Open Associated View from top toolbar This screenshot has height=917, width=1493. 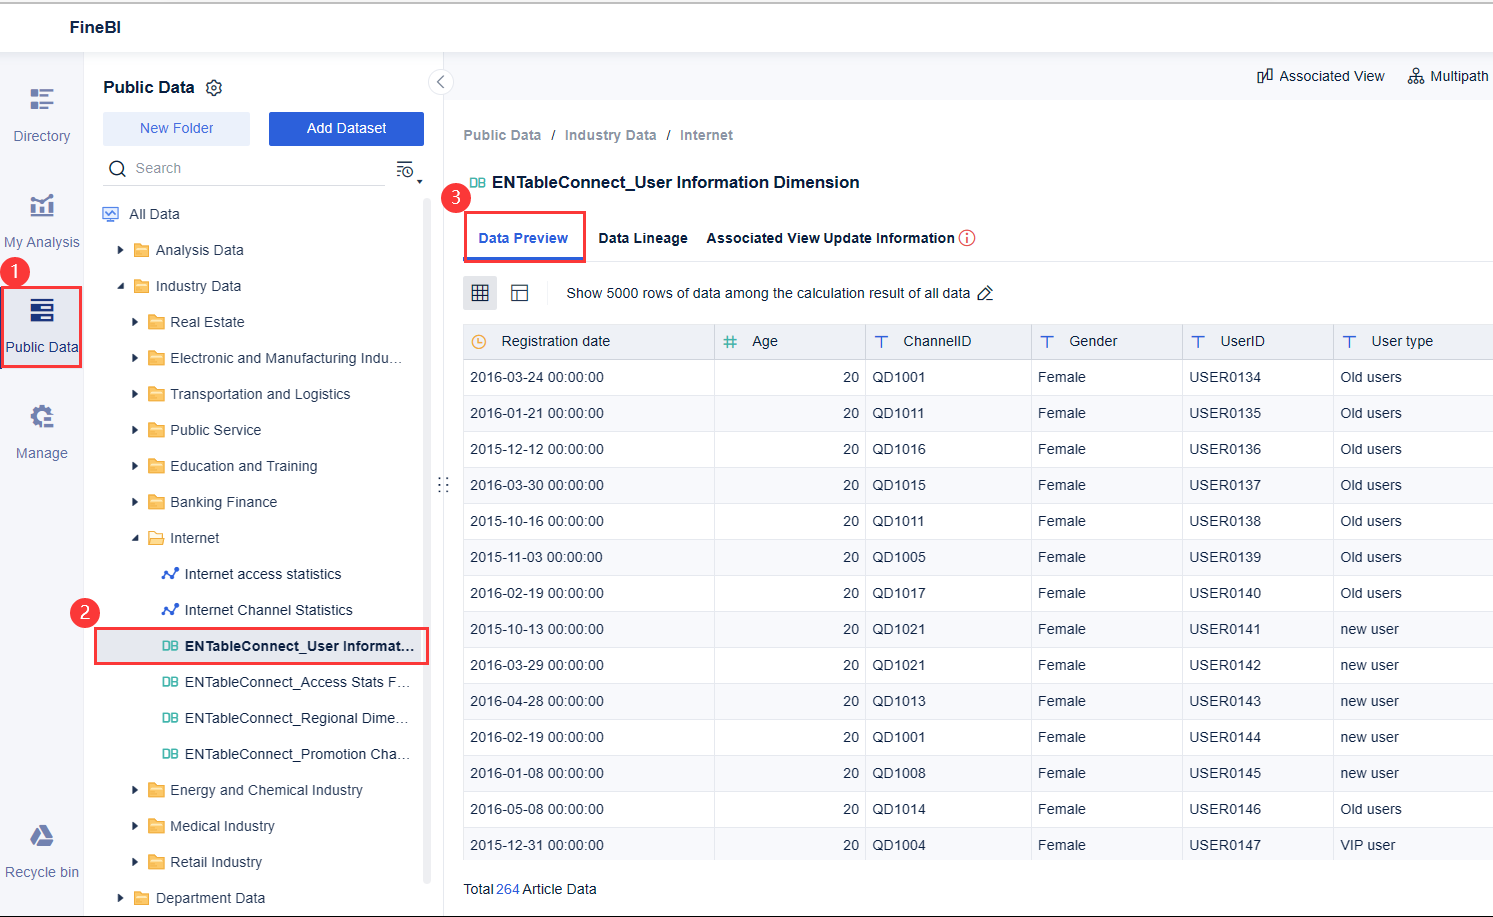pos(1321,76)
